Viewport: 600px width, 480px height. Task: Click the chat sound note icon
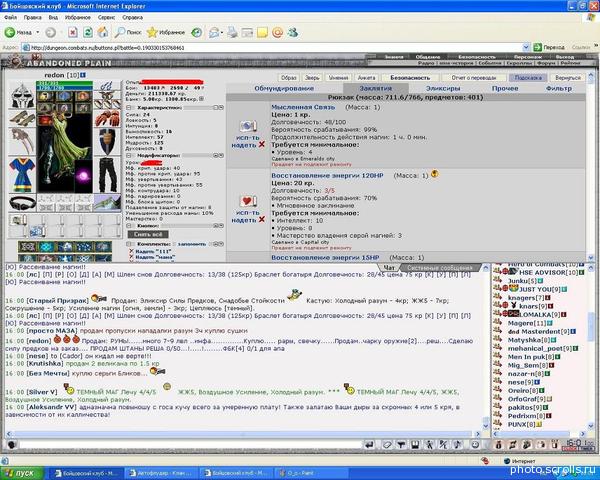tap(457, 444)
